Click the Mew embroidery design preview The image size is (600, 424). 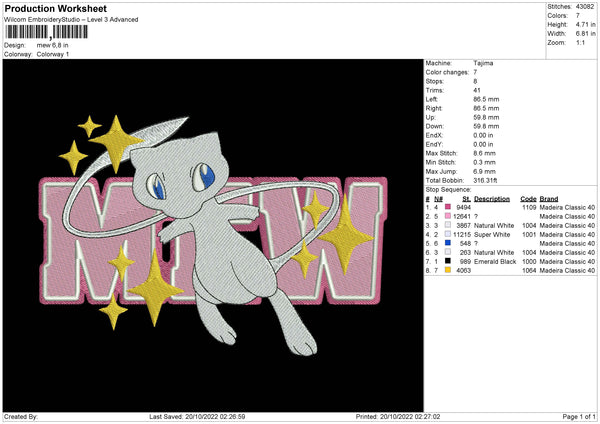coord(213,235)
